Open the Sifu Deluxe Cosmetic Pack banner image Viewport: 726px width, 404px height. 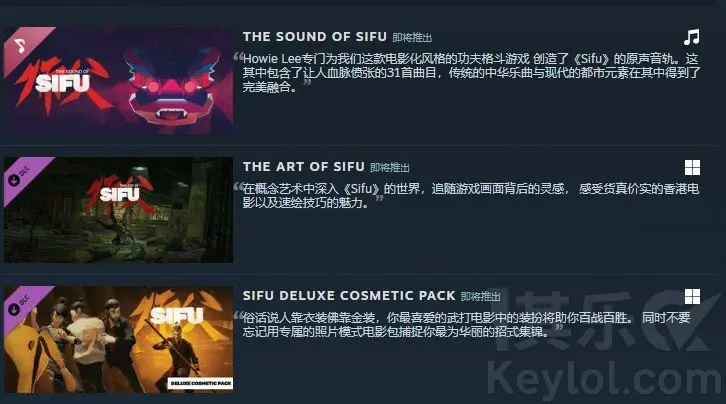(119, 339)
